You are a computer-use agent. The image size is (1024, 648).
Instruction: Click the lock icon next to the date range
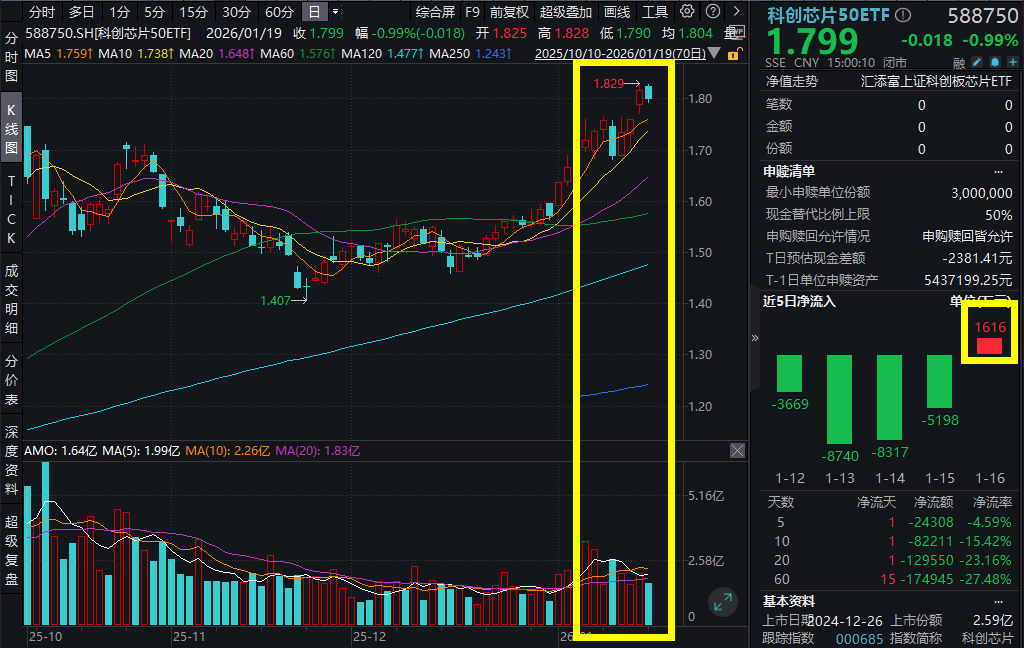733,53
